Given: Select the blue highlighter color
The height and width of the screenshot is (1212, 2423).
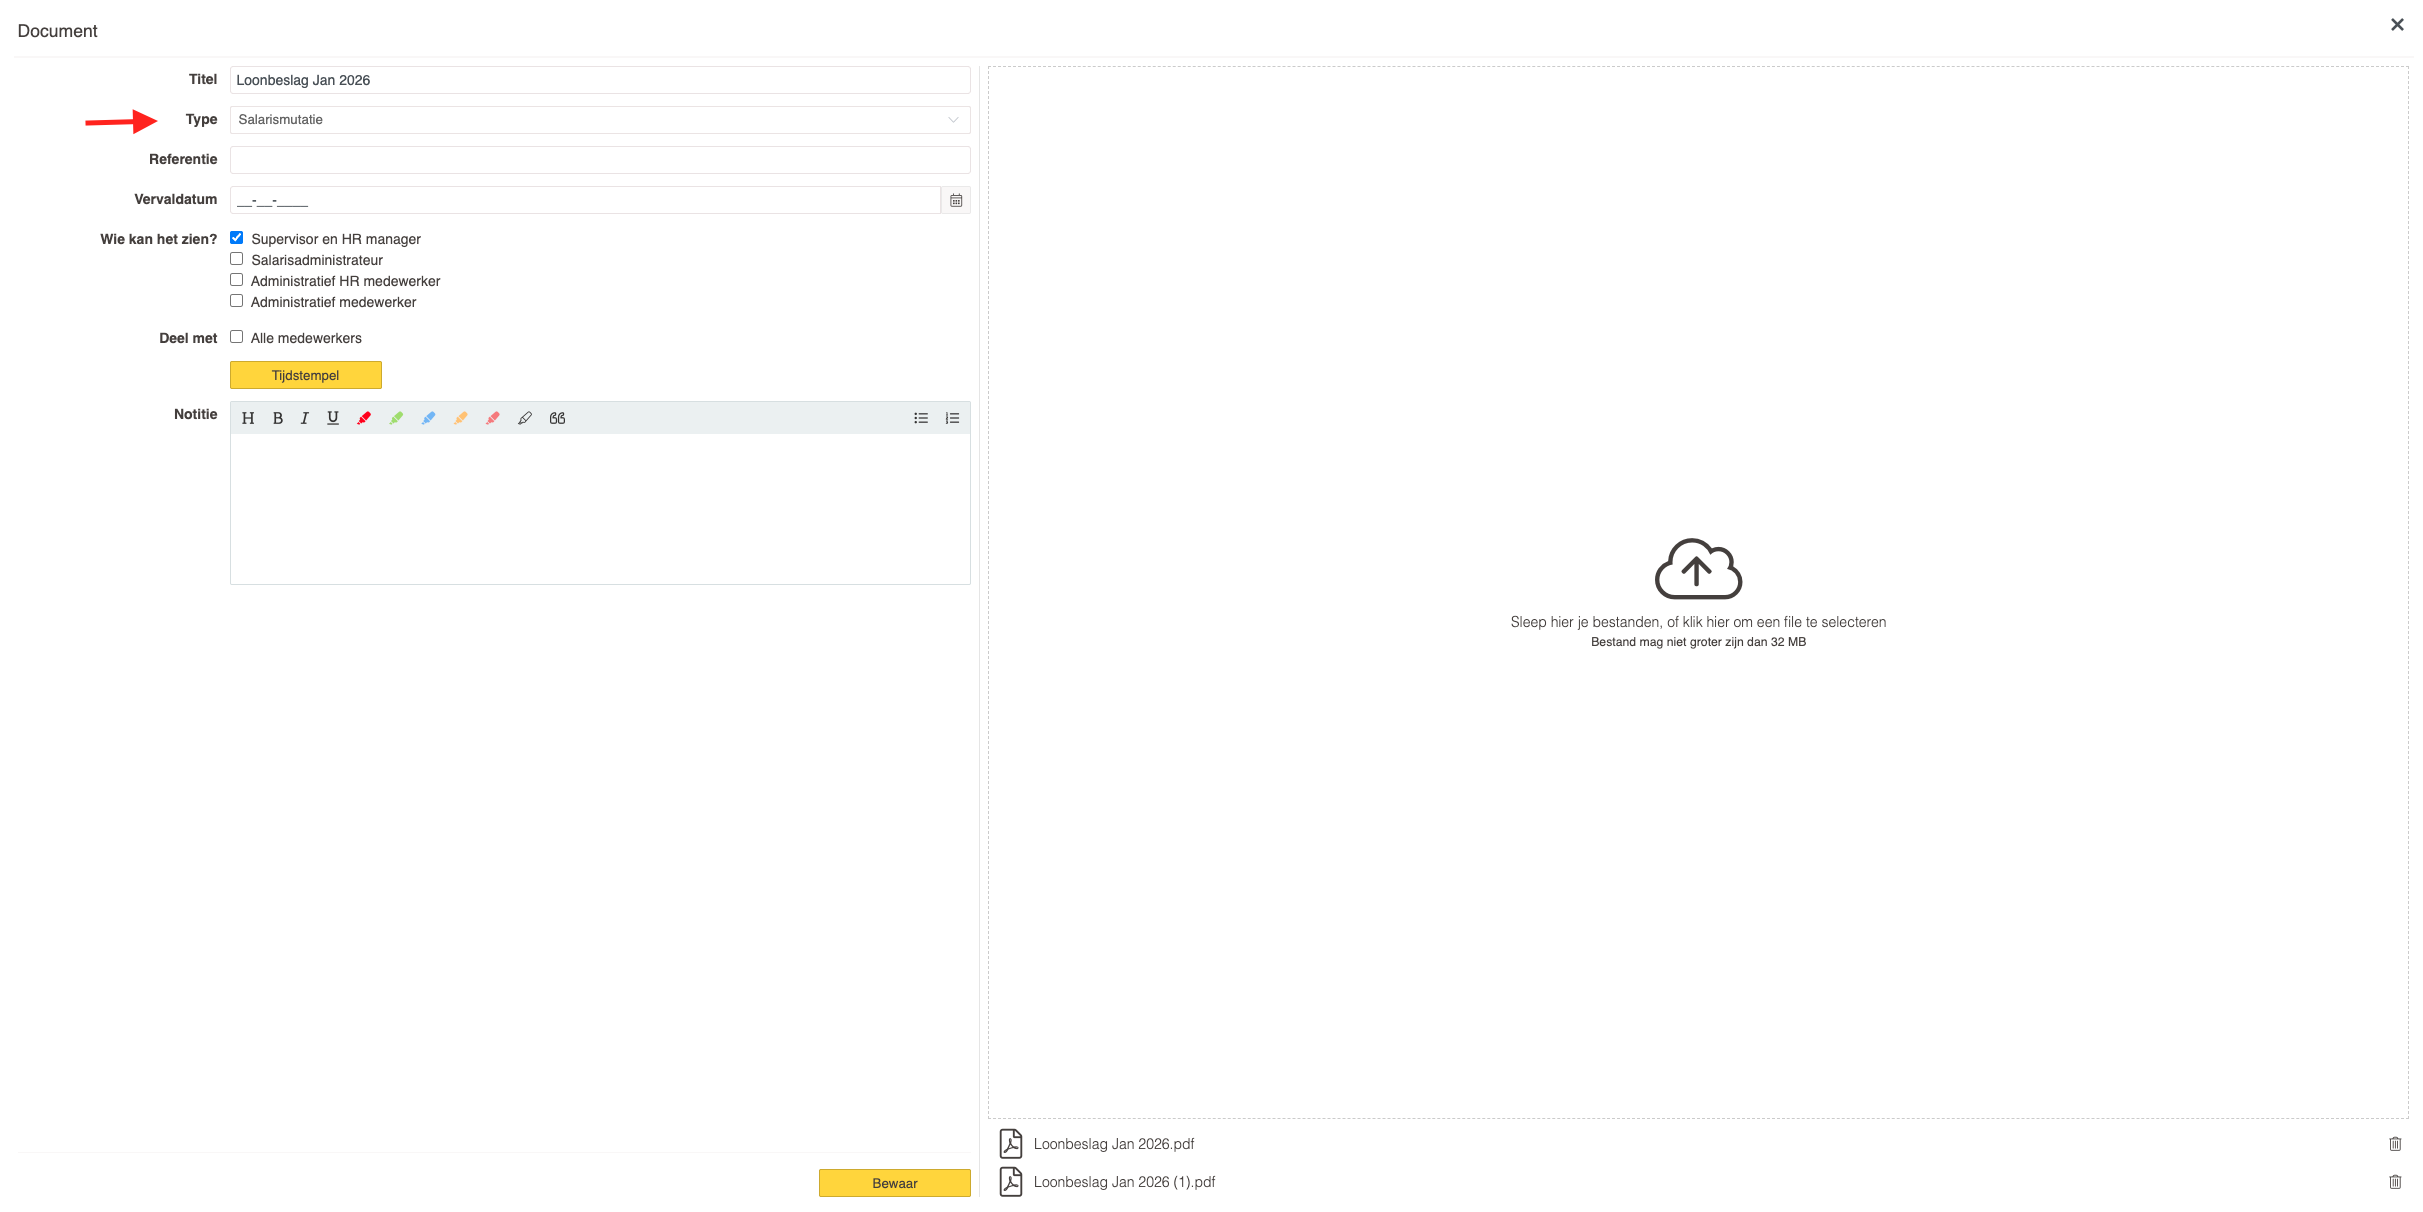Looking at the screenshot, I should (428, 418).
